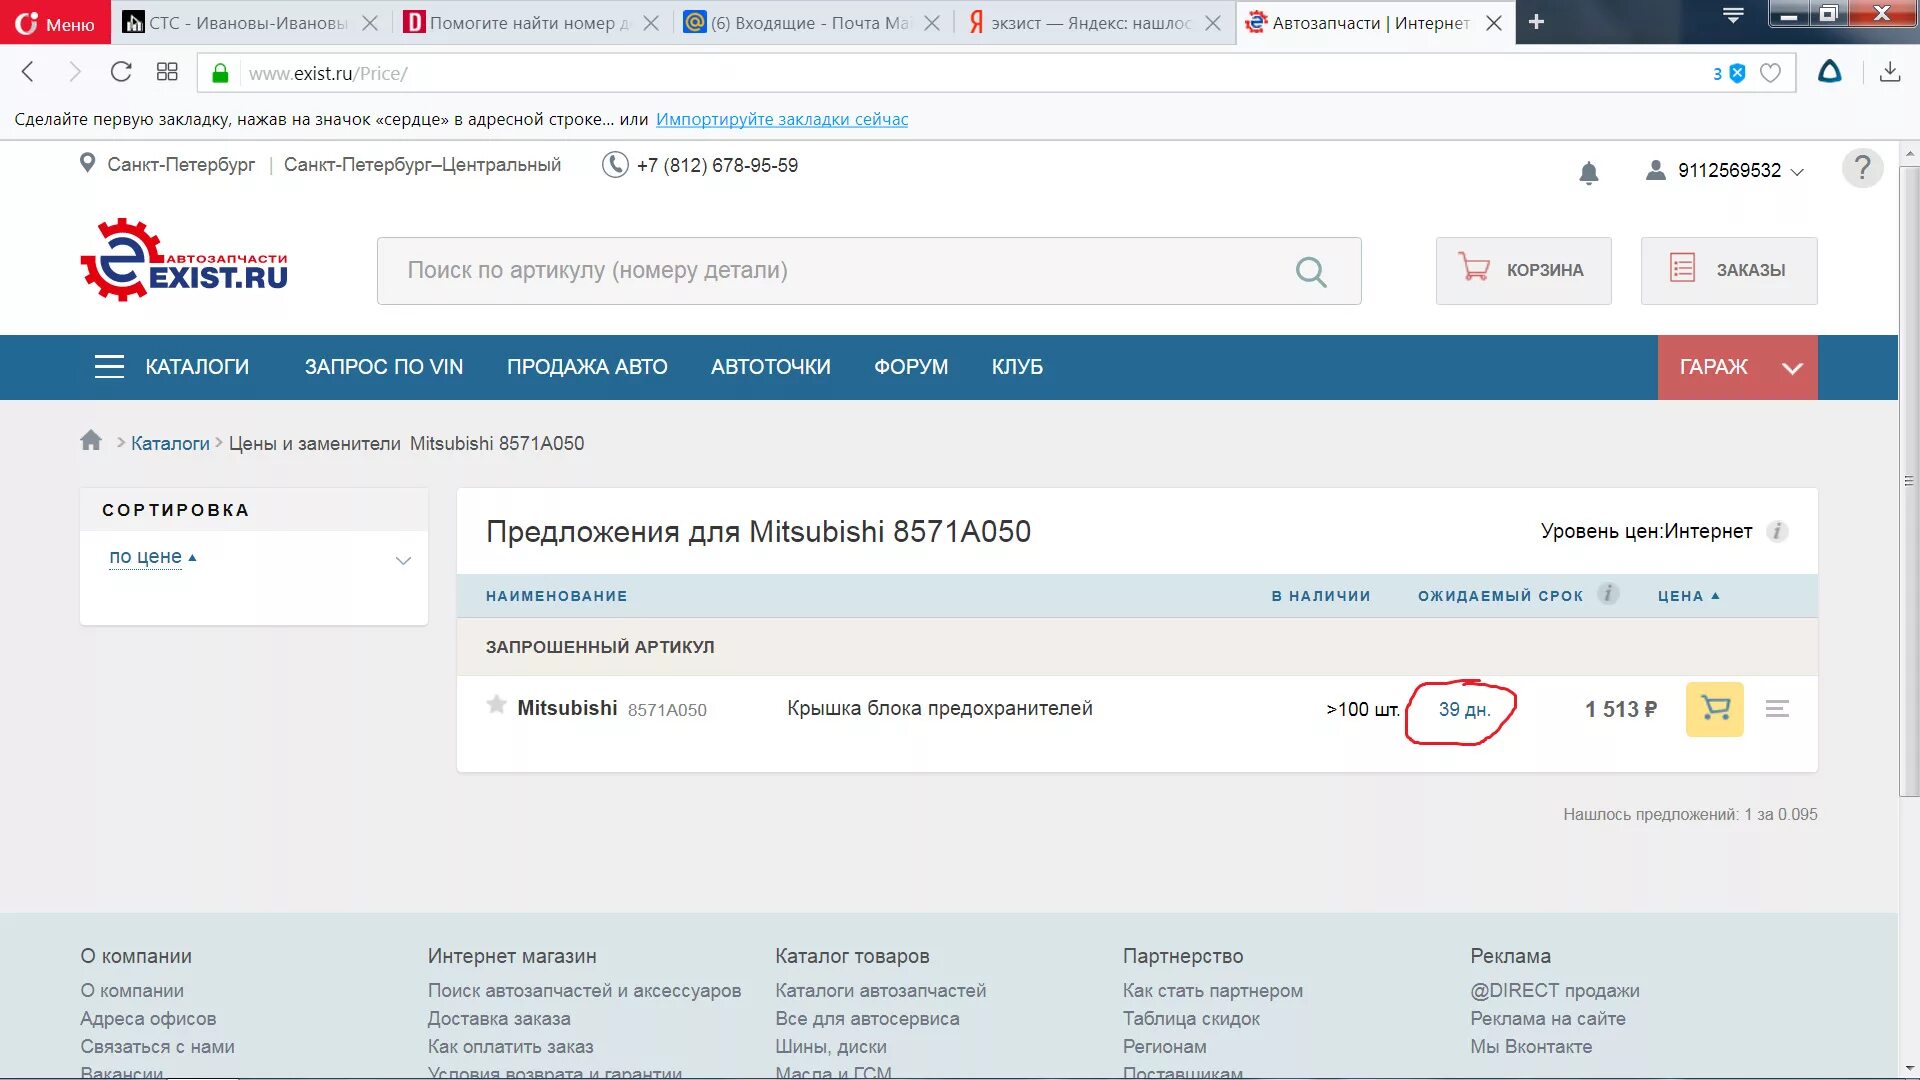Expand the sorting options chevron
The height and width of the screenshot is (1080, 1920).
(403, 560)
